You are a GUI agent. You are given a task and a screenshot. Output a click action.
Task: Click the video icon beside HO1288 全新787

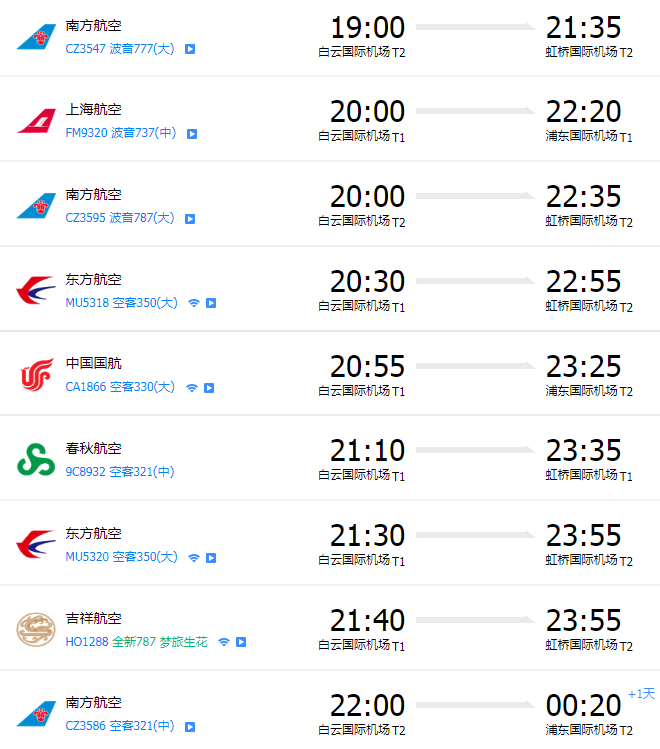(241, 642)
